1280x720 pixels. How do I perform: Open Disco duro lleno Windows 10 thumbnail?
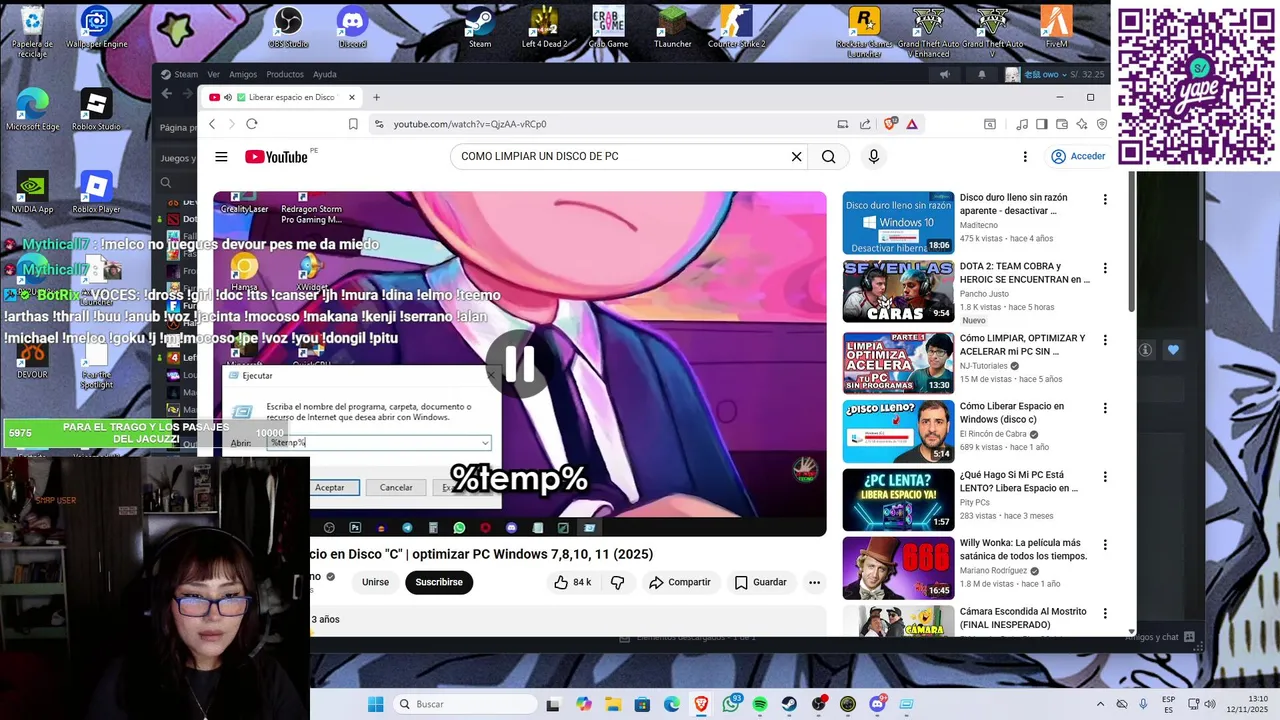click(898, 223)
